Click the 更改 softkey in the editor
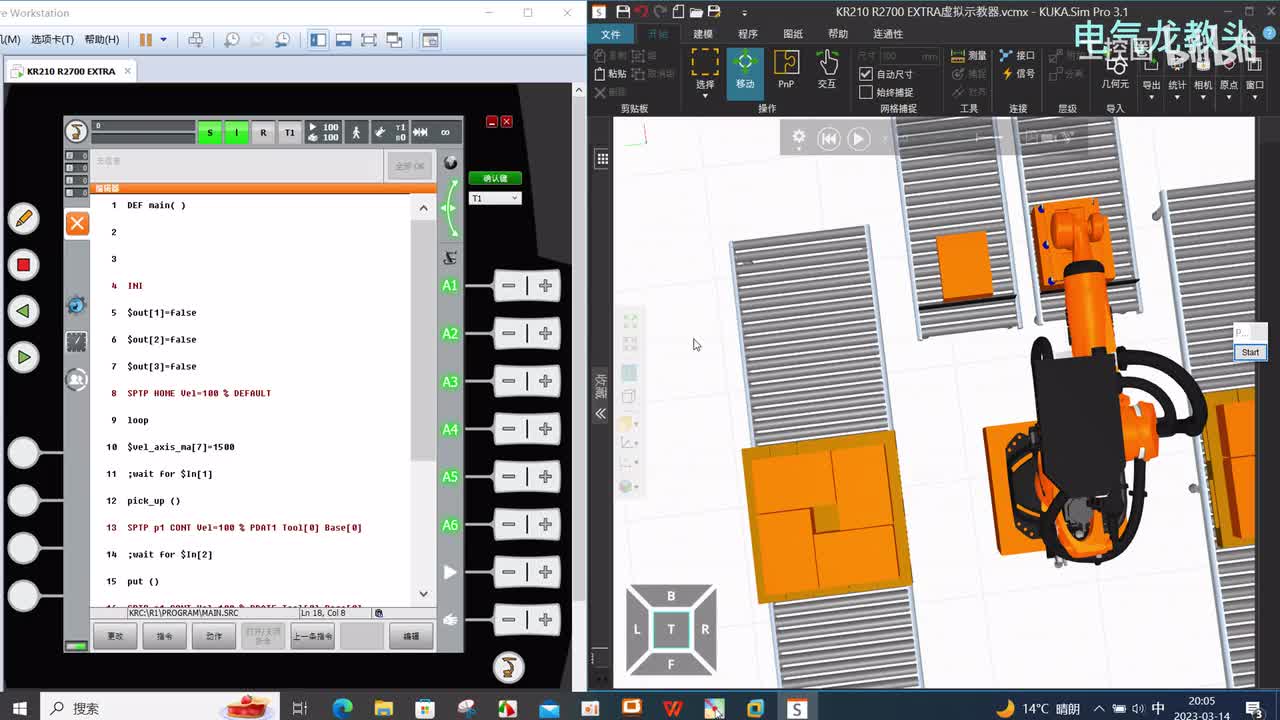Viewport: 1280px width, 720px height. pyautogui.click(x=115, y=636)
